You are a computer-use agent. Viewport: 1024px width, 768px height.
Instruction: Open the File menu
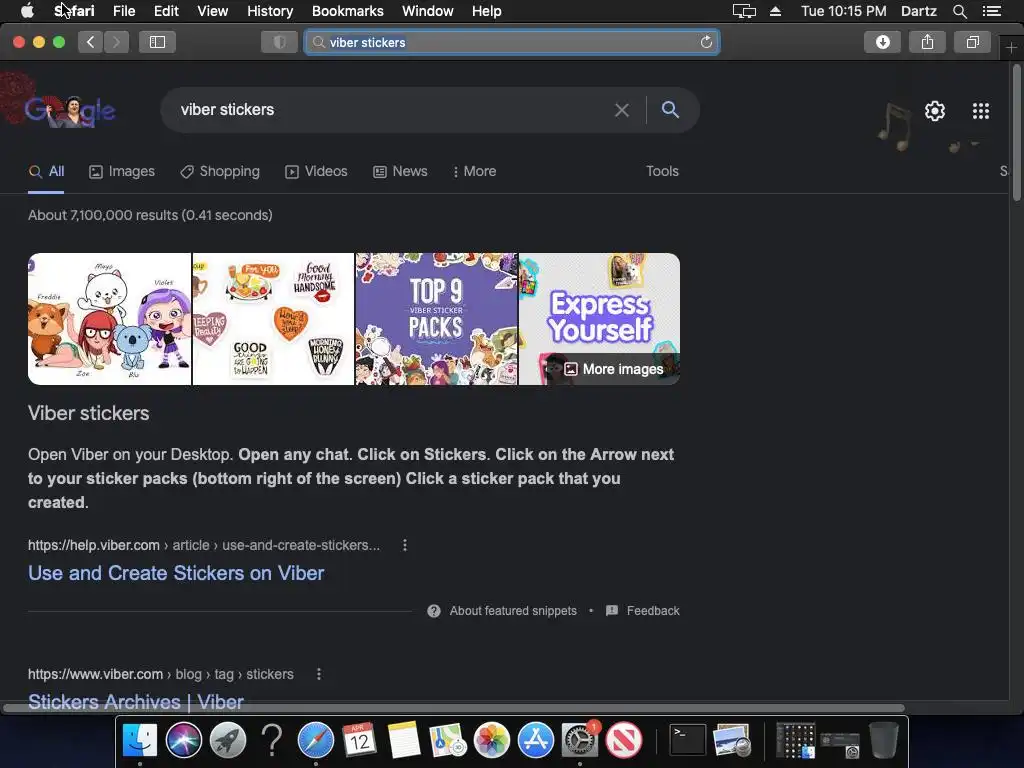pos(124,11)
